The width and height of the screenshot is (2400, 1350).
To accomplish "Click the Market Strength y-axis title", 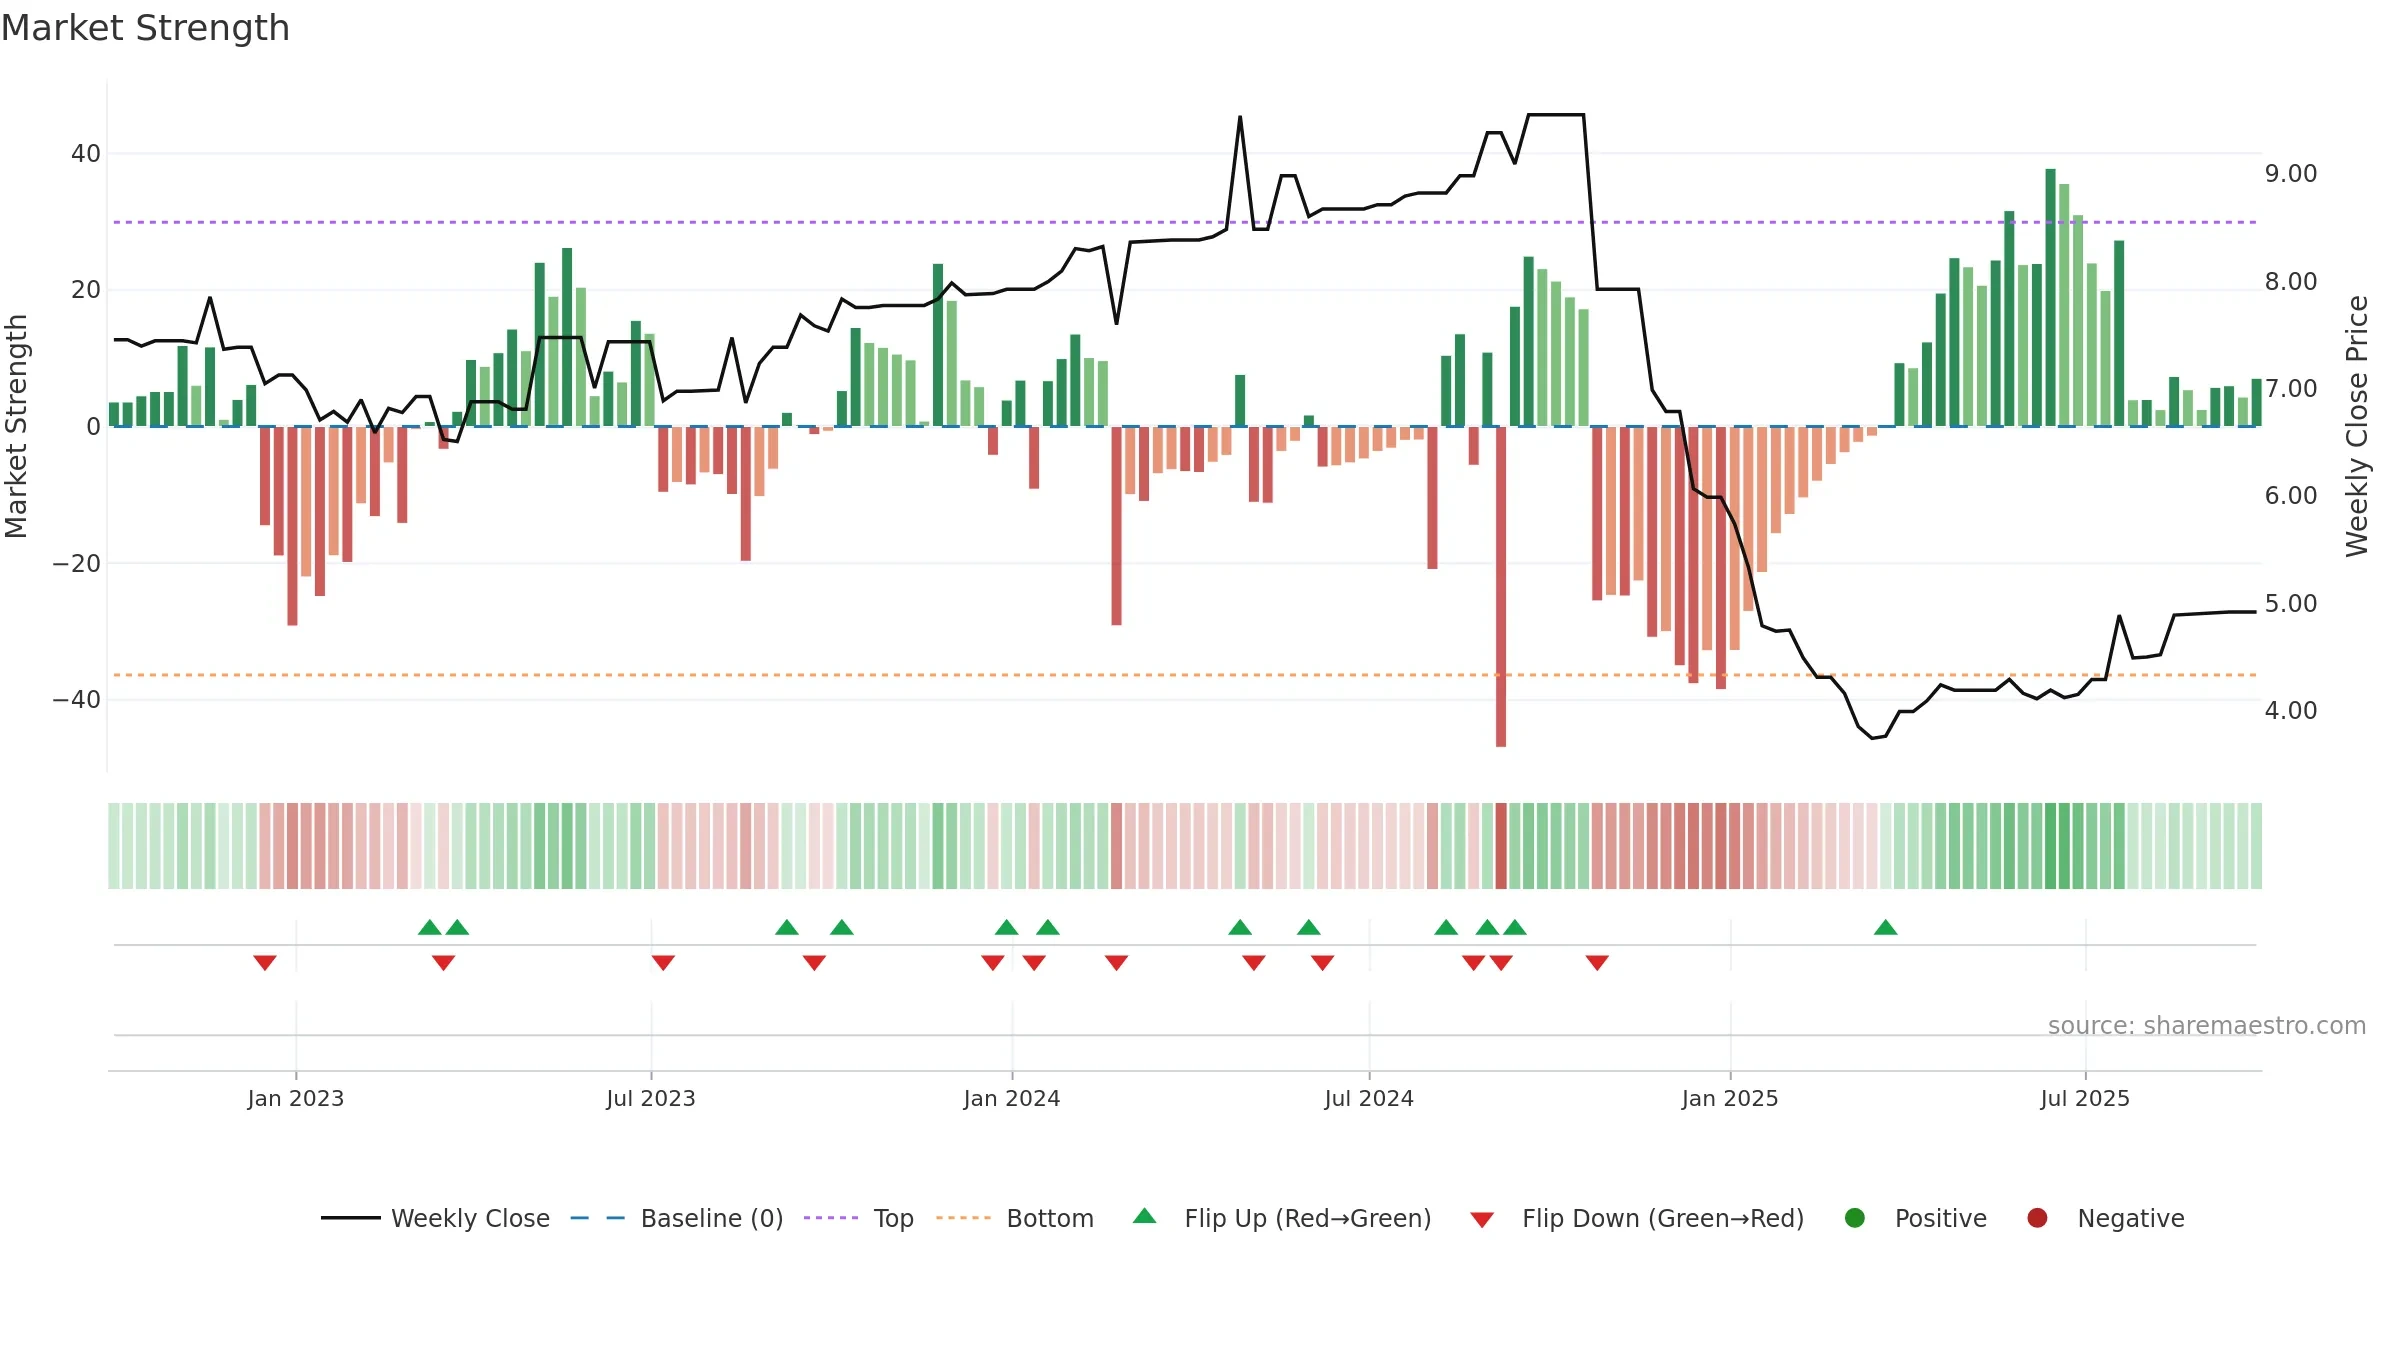I will pos(16,426).
